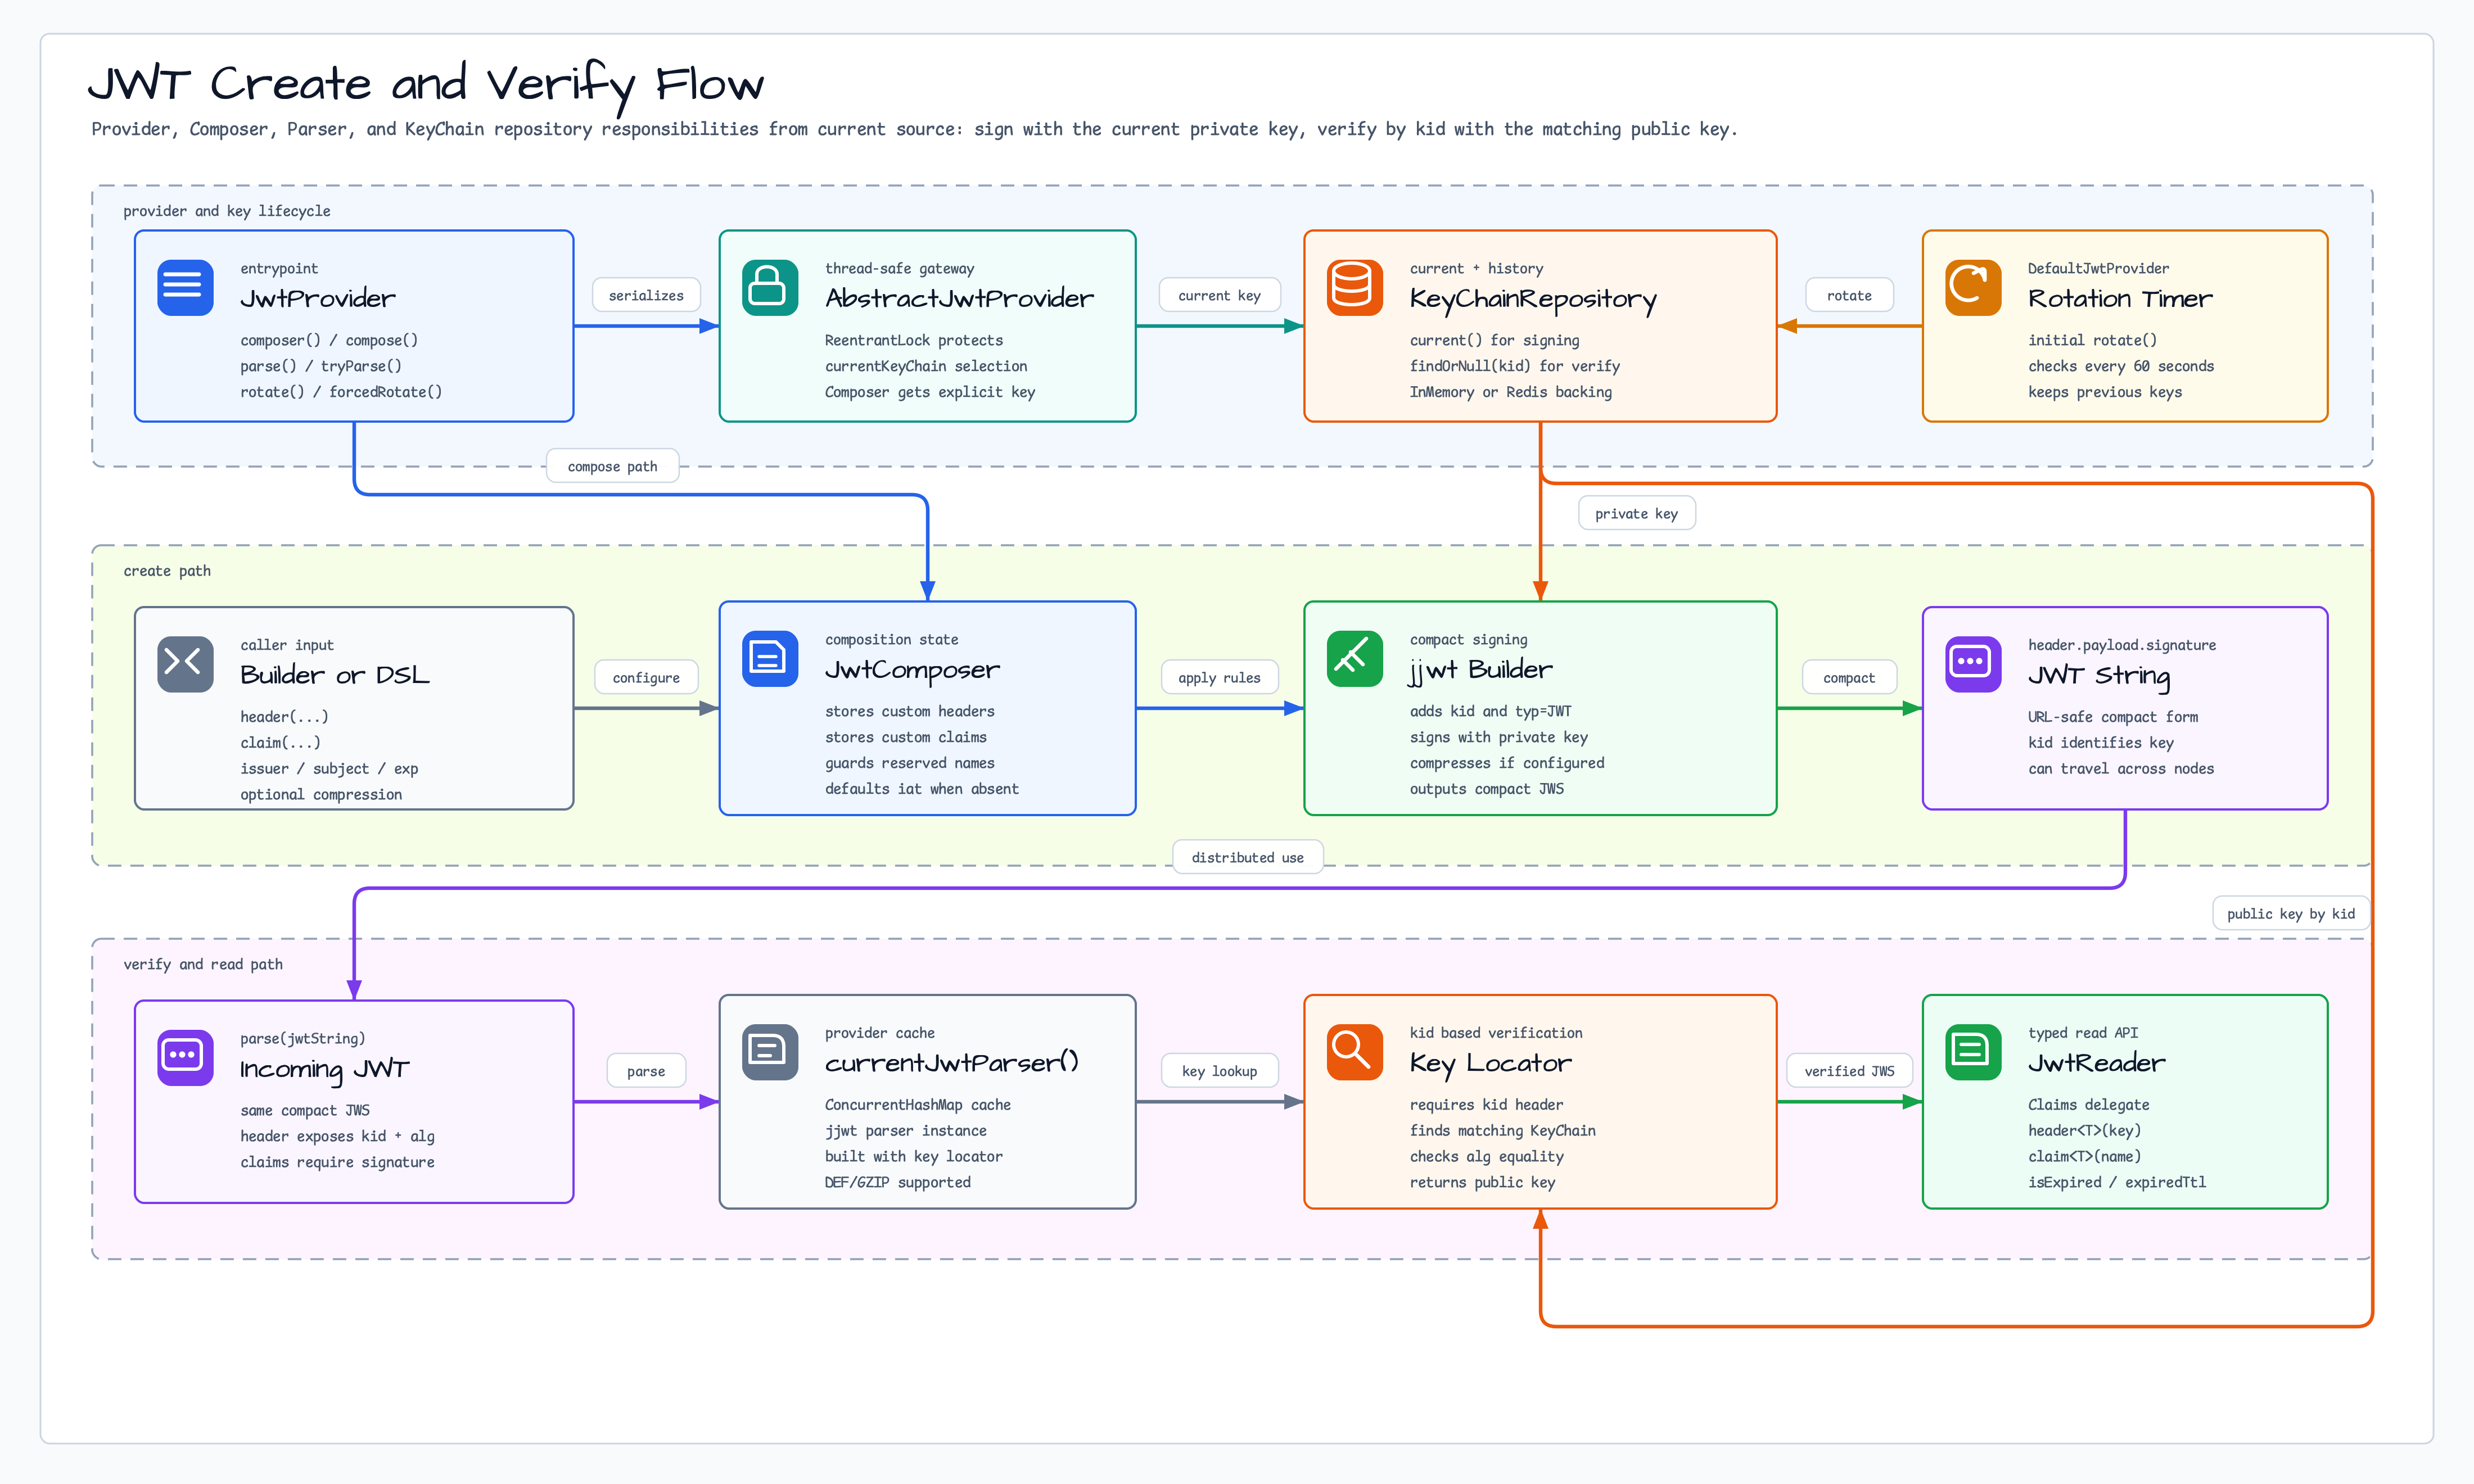Click 'header.payload.signature' caption

click(x=2121, y=645)
